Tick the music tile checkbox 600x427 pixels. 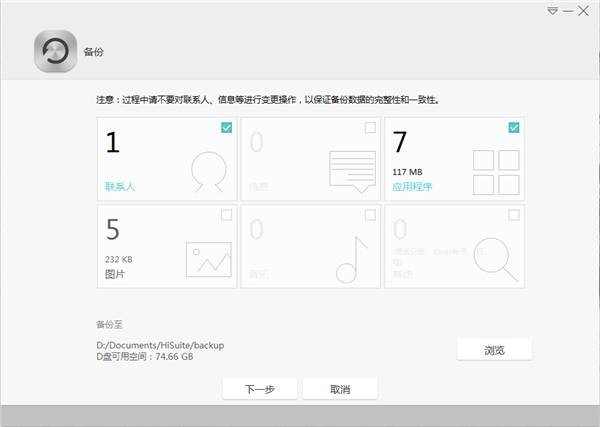coord(370,214)
